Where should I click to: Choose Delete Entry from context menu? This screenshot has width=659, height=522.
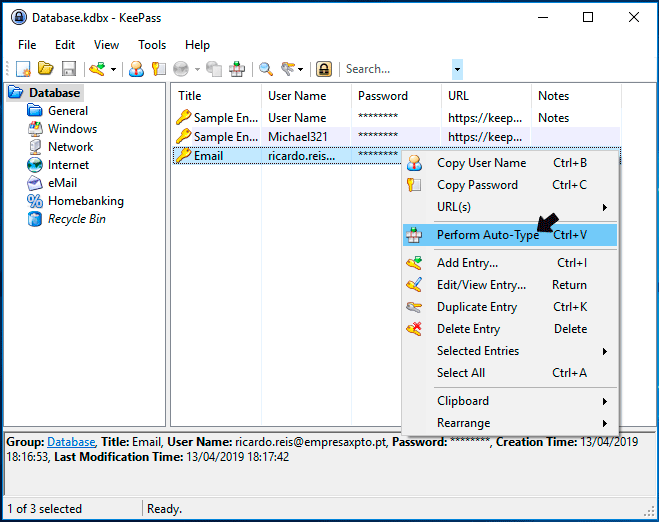click(510, 329)
